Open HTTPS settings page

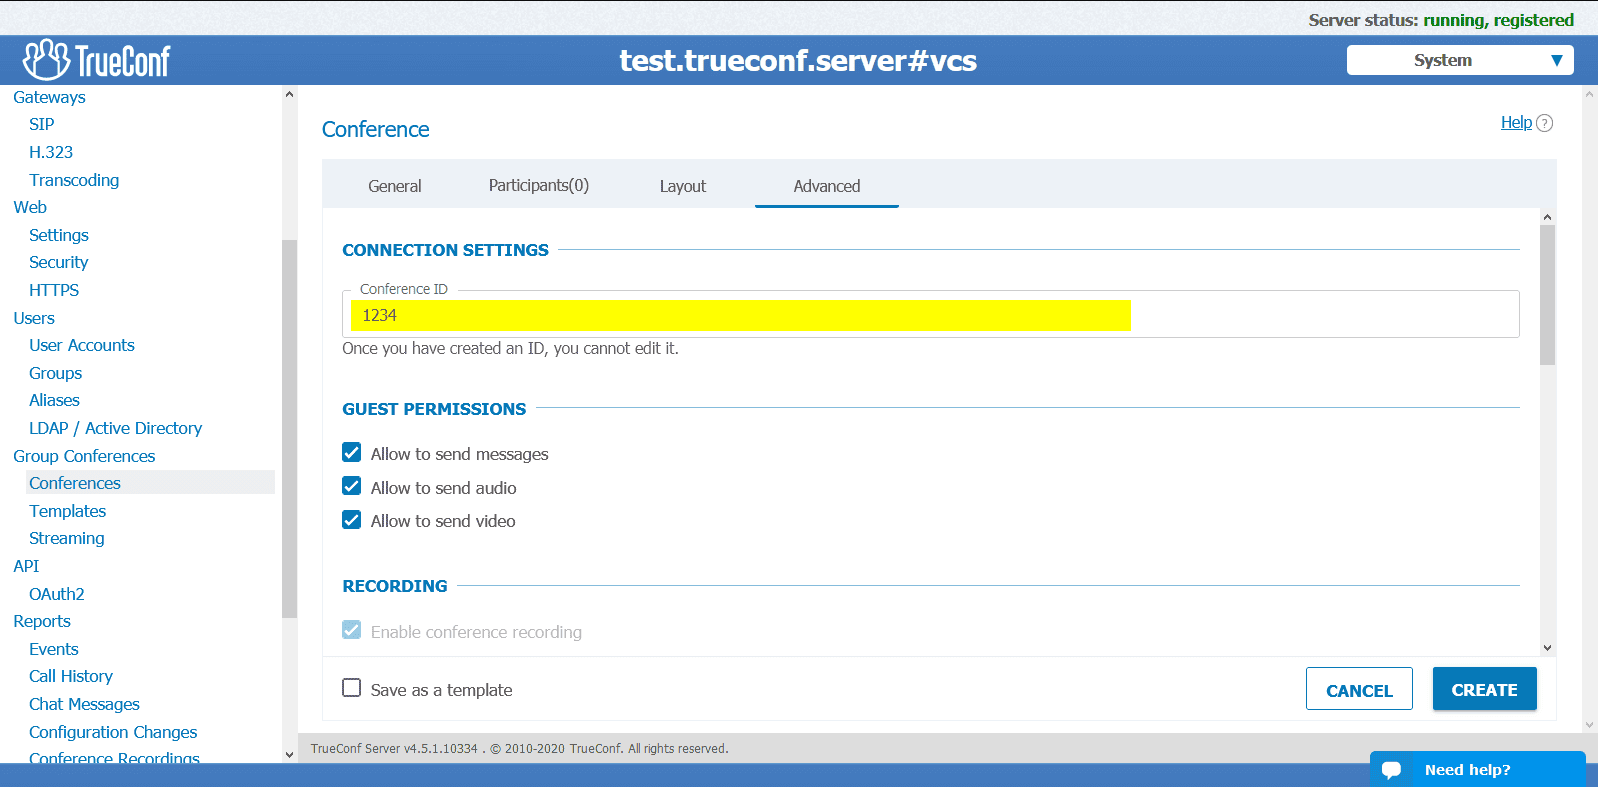click(54, 290)
